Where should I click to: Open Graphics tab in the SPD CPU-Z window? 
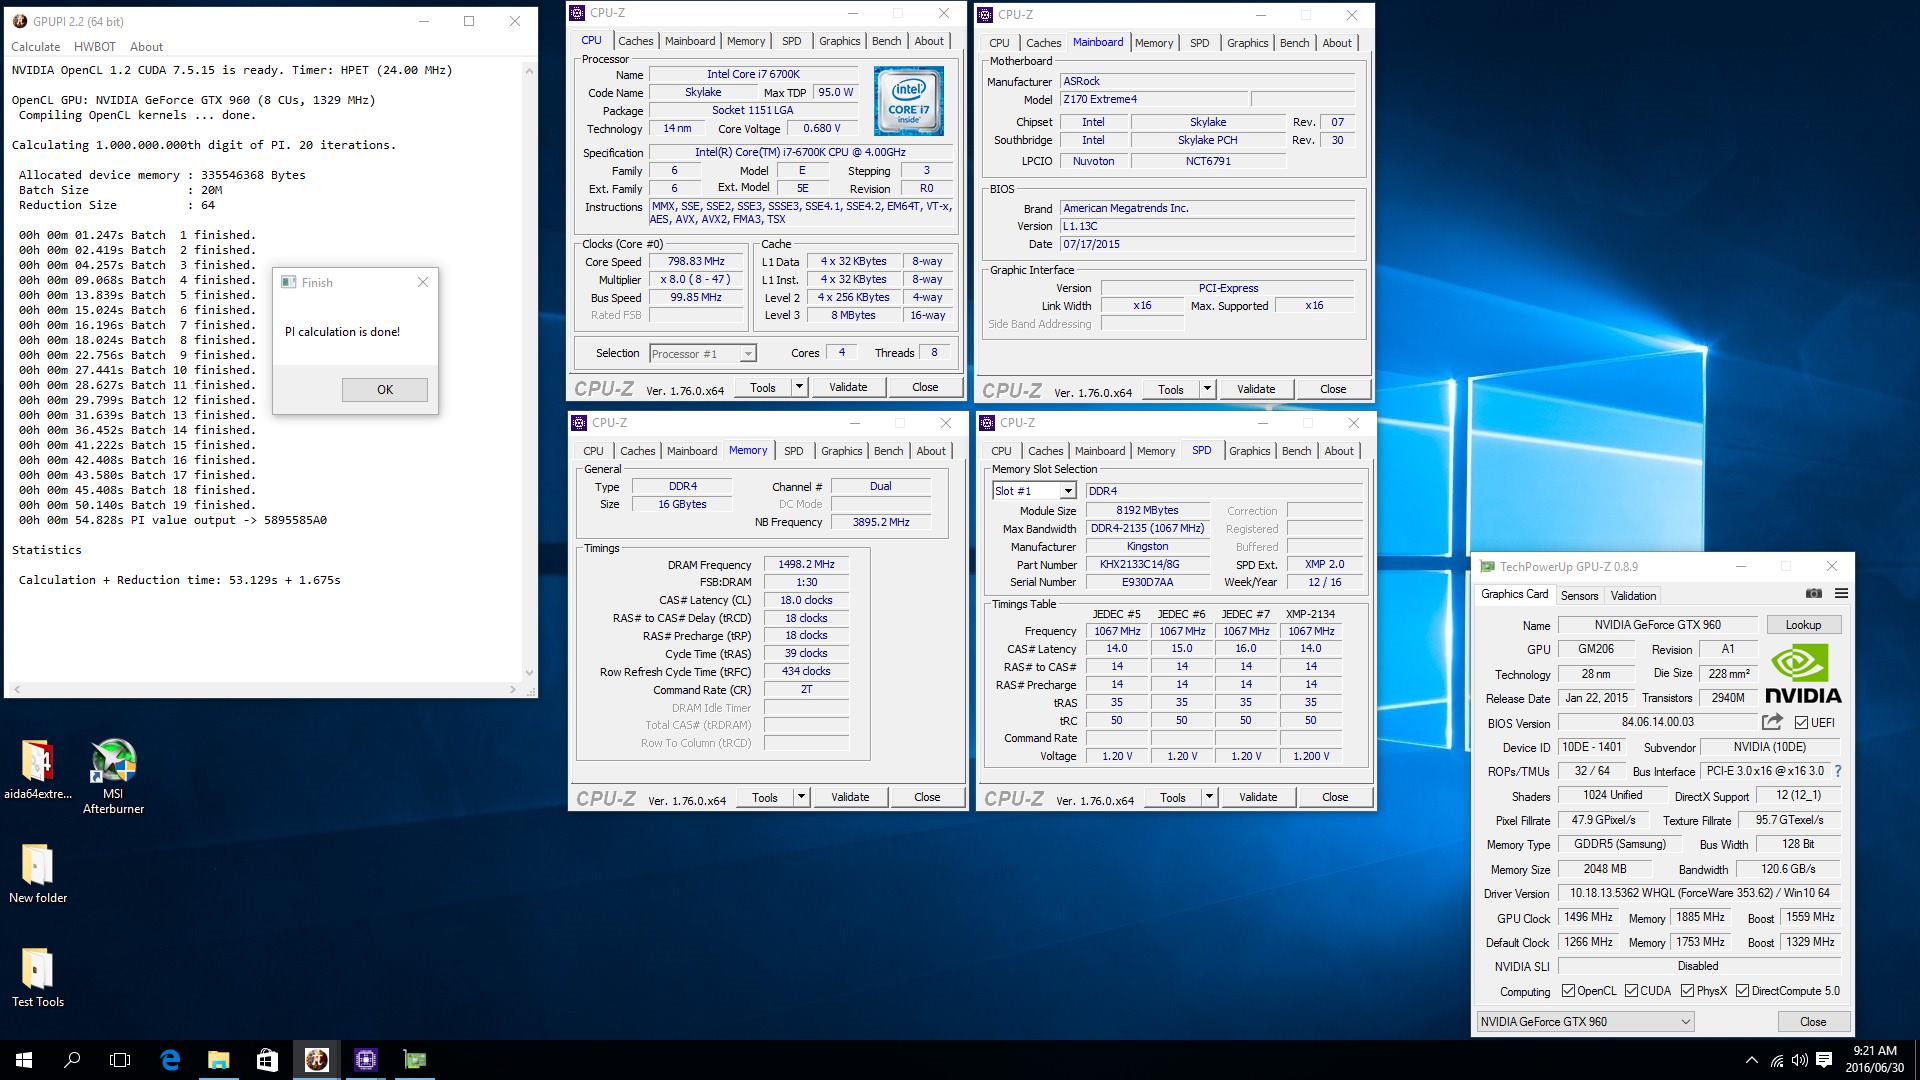click(x=1249, y=451)
